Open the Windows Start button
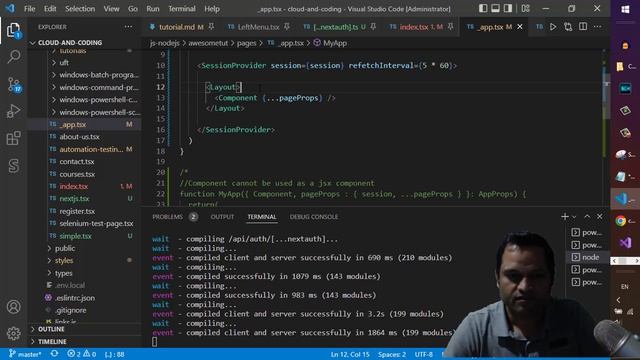This screenshot has height=360, width=640. point(625,9)
